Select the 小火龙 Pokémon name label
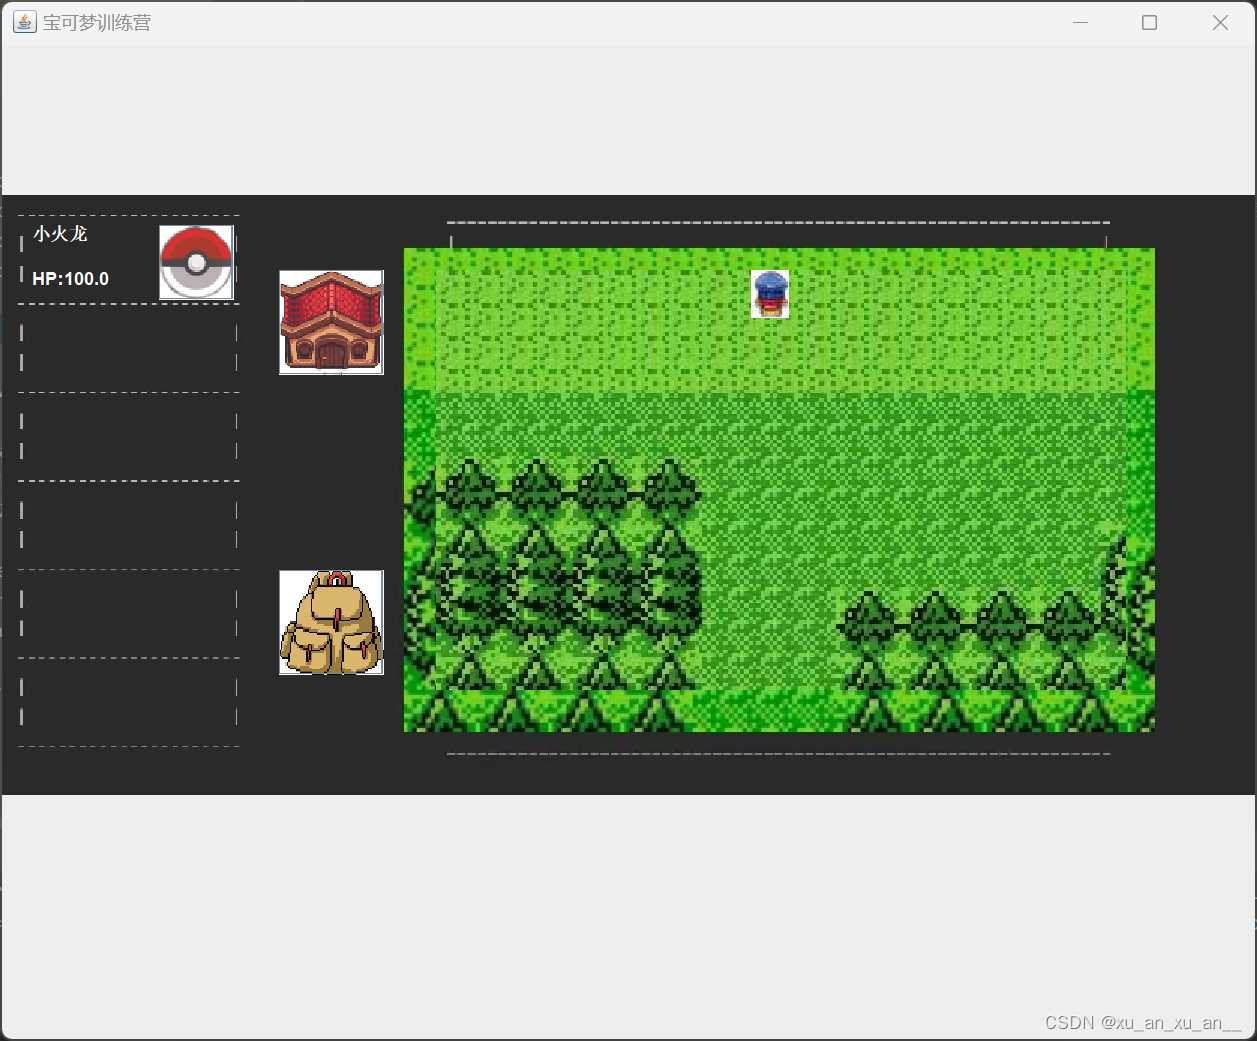The height and width of the screenshot is (1041, 1257). (x=60, y=234)
